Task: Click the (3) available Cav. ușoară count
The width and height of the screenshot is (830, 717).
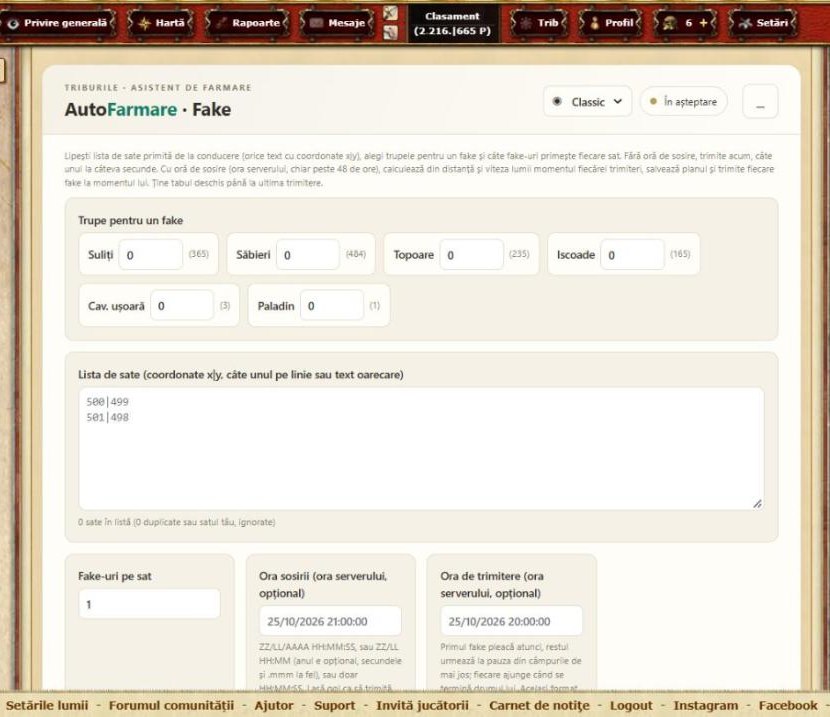Action: tap(225, 305)
